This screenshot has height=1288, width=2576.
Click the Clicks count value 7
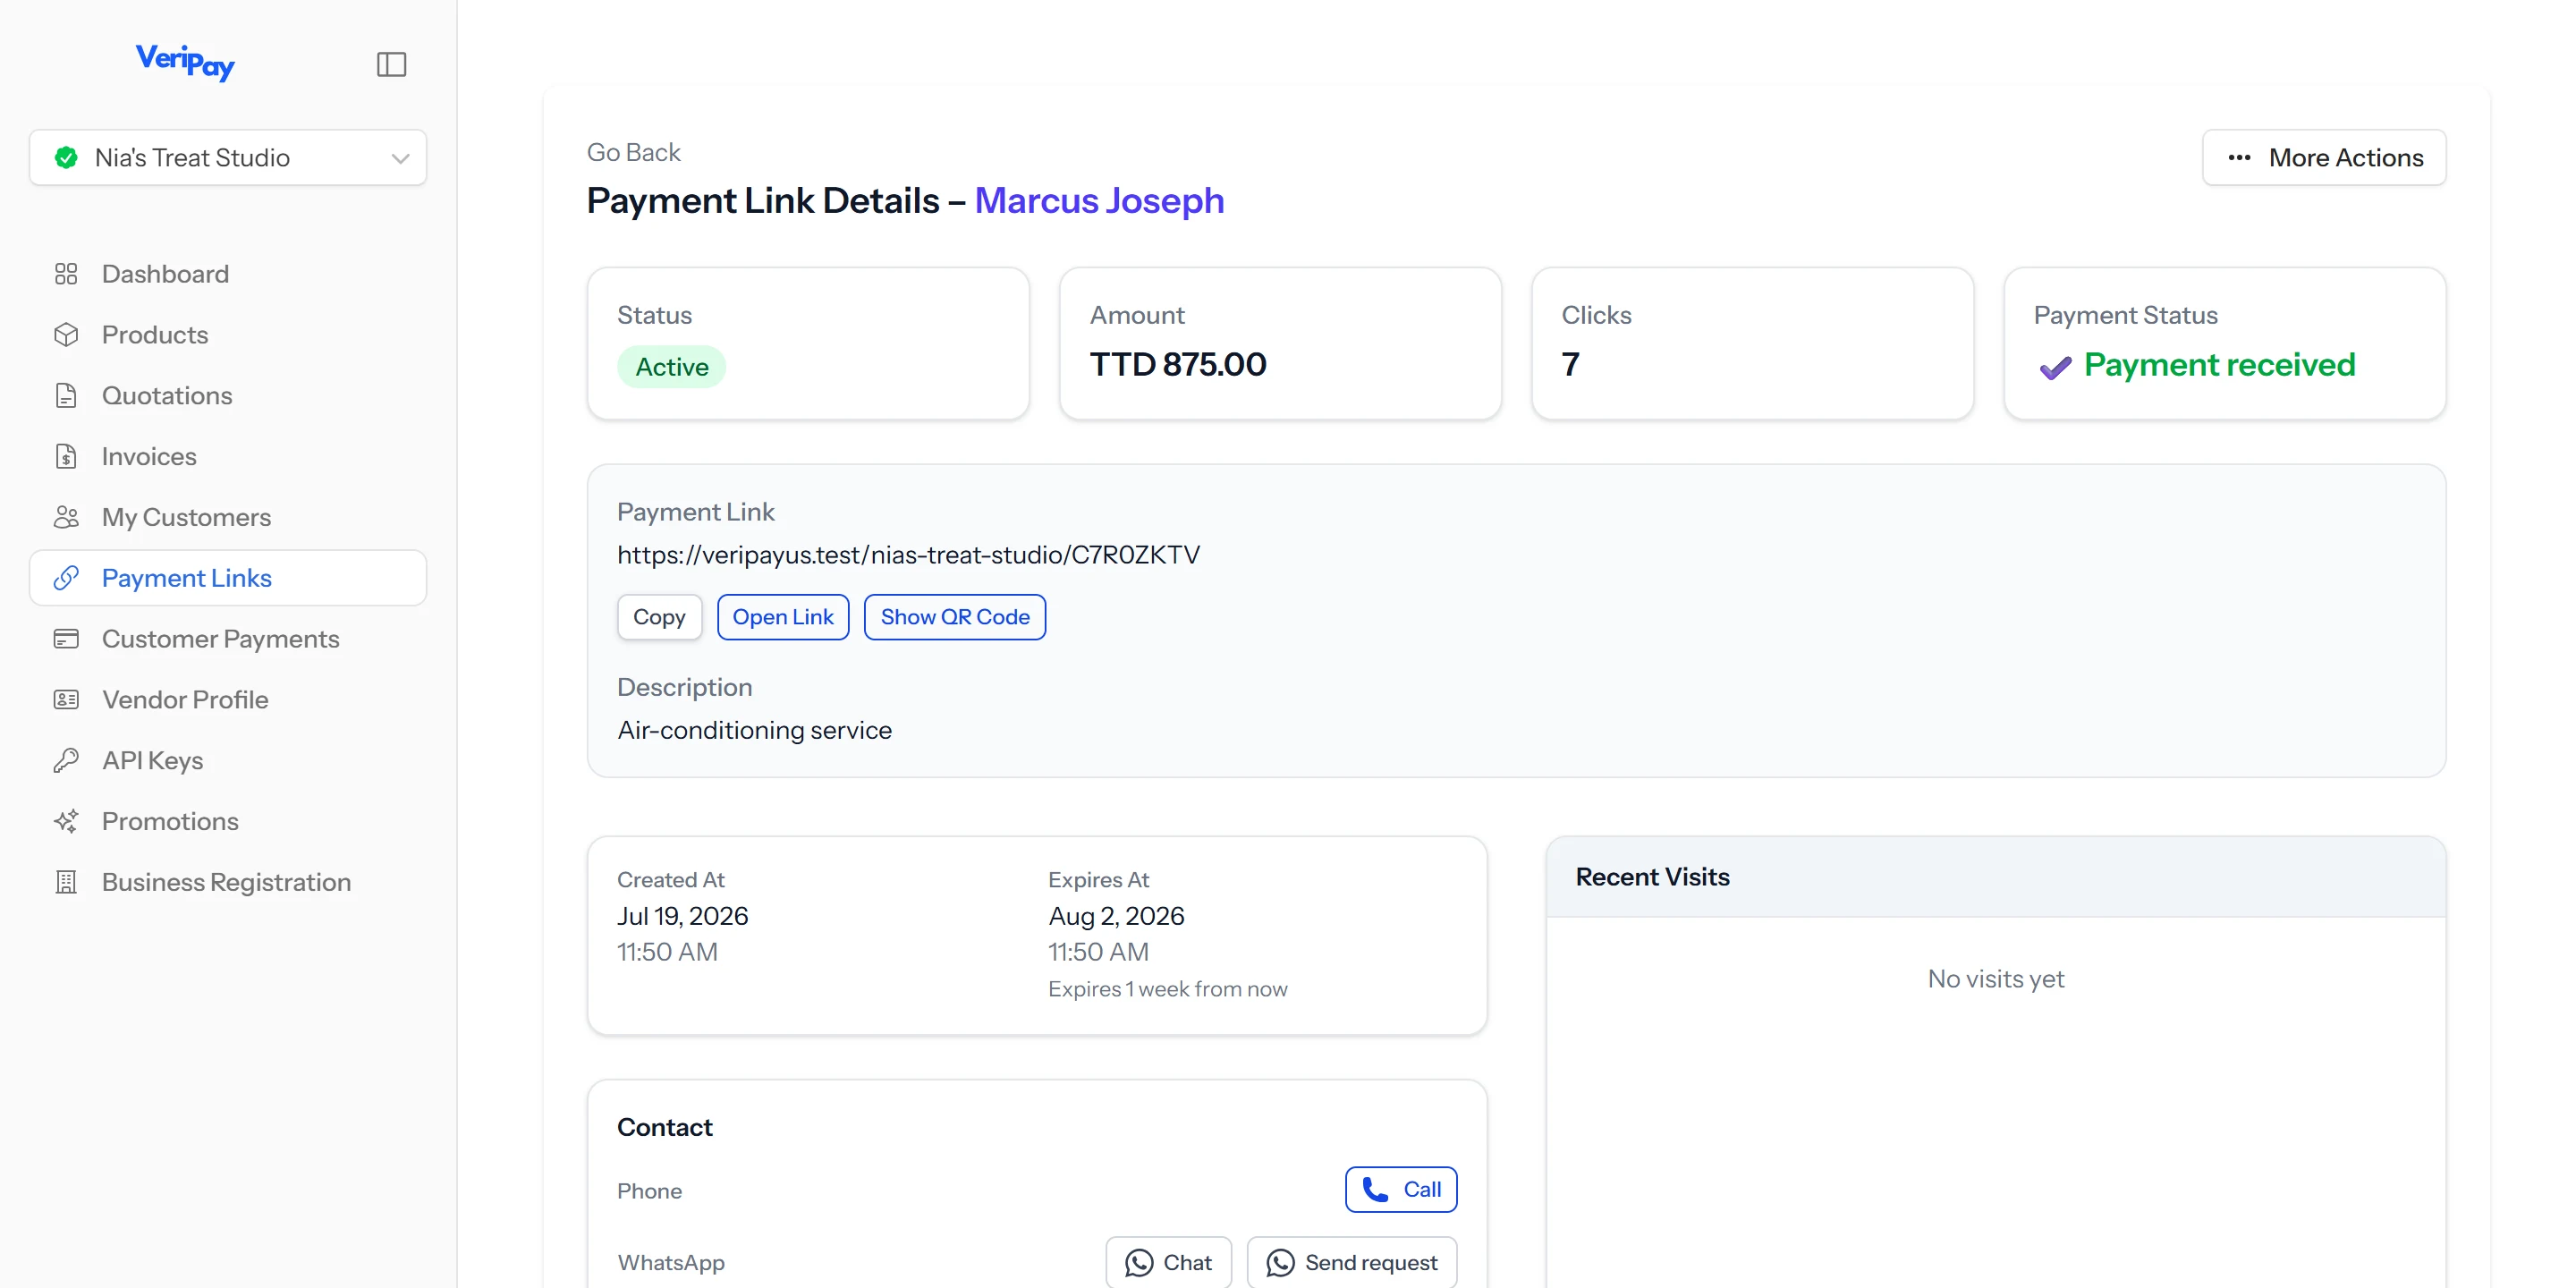tap(1570, 364)
